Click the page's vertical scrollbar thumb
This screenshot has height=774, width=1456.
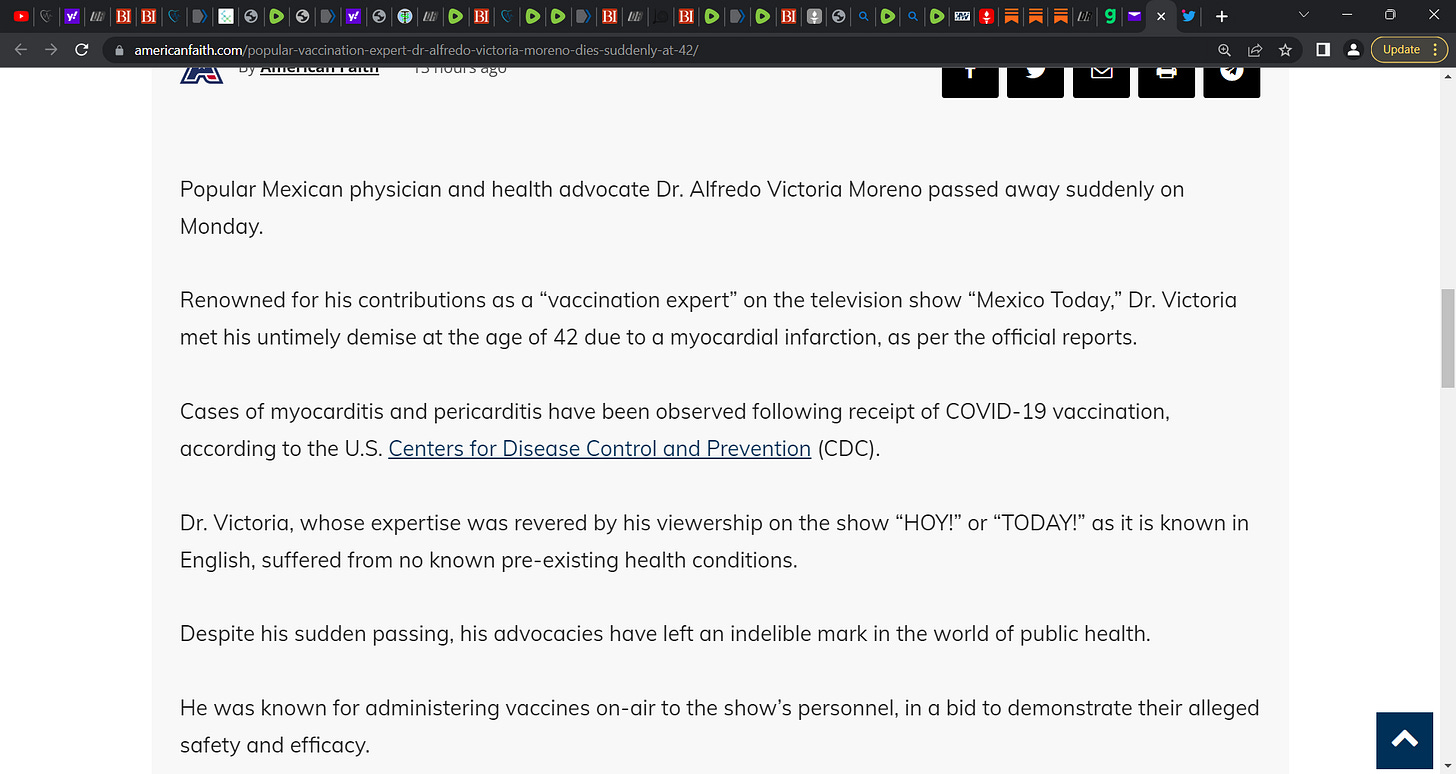(x=1448, y=339)
